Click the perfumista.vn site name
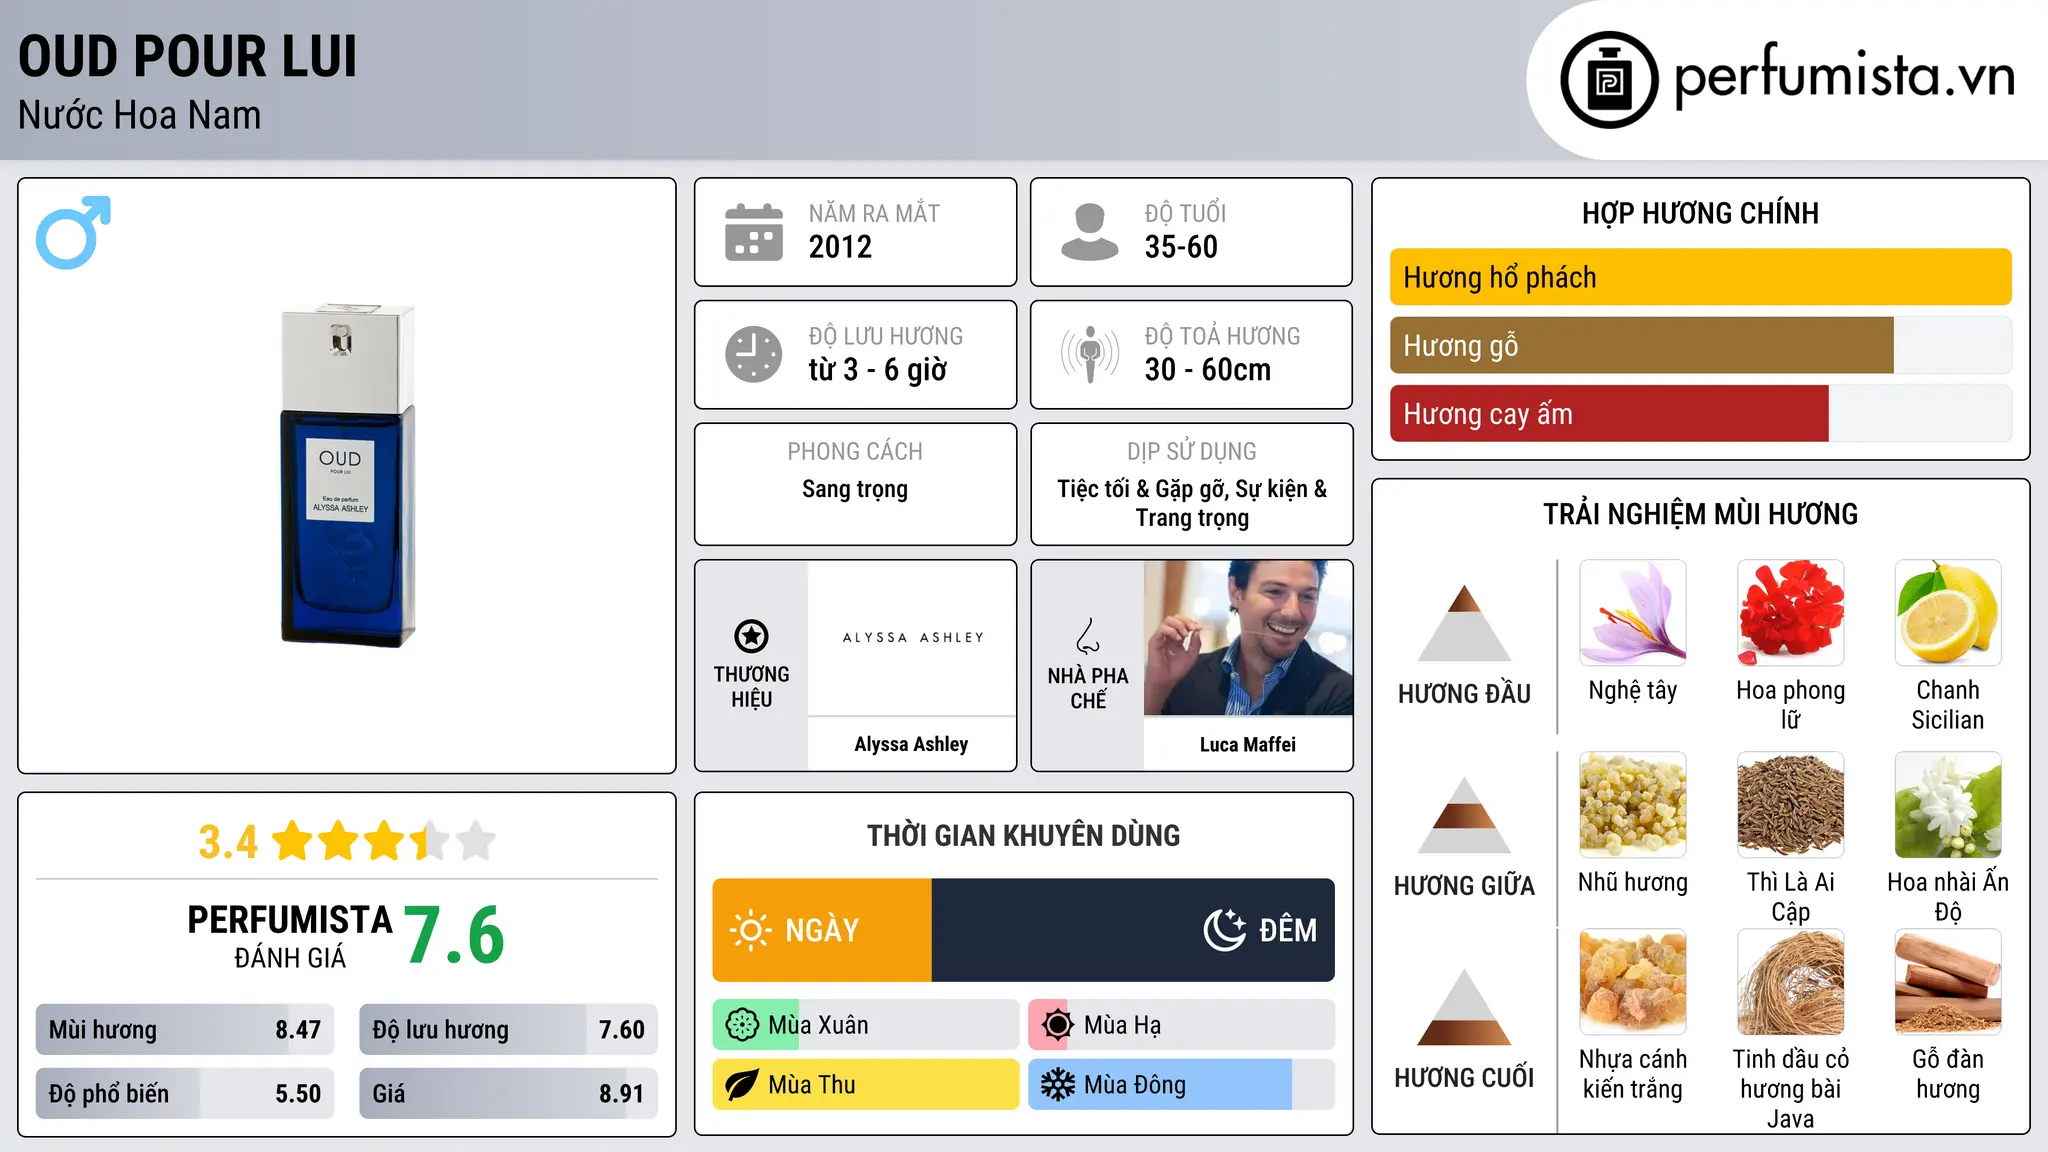Image resolution: width=2048 pixels, height=1152 pixels. pyautogui.click(x=1844, y=77)
